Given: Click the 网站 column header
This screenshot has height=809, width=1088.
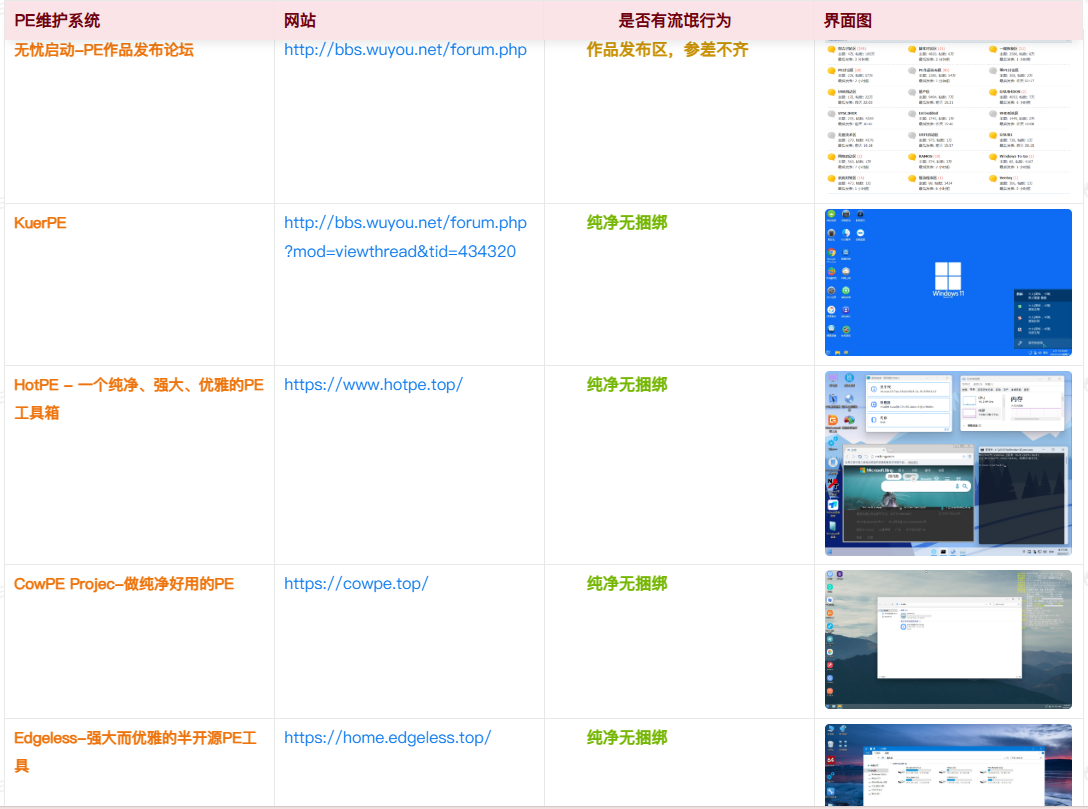Looking at the screenshot, I should point(300,20).
